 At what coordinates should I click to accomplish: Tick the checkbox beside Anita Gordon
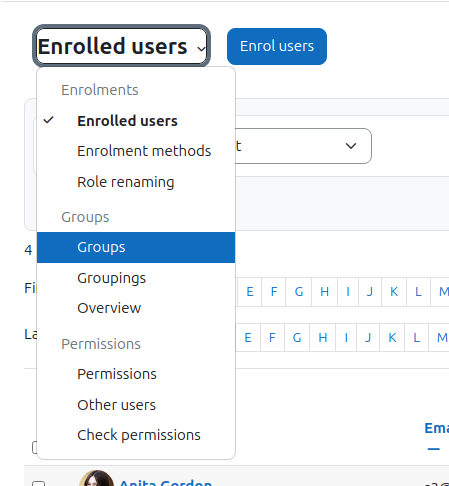[38, 483]
